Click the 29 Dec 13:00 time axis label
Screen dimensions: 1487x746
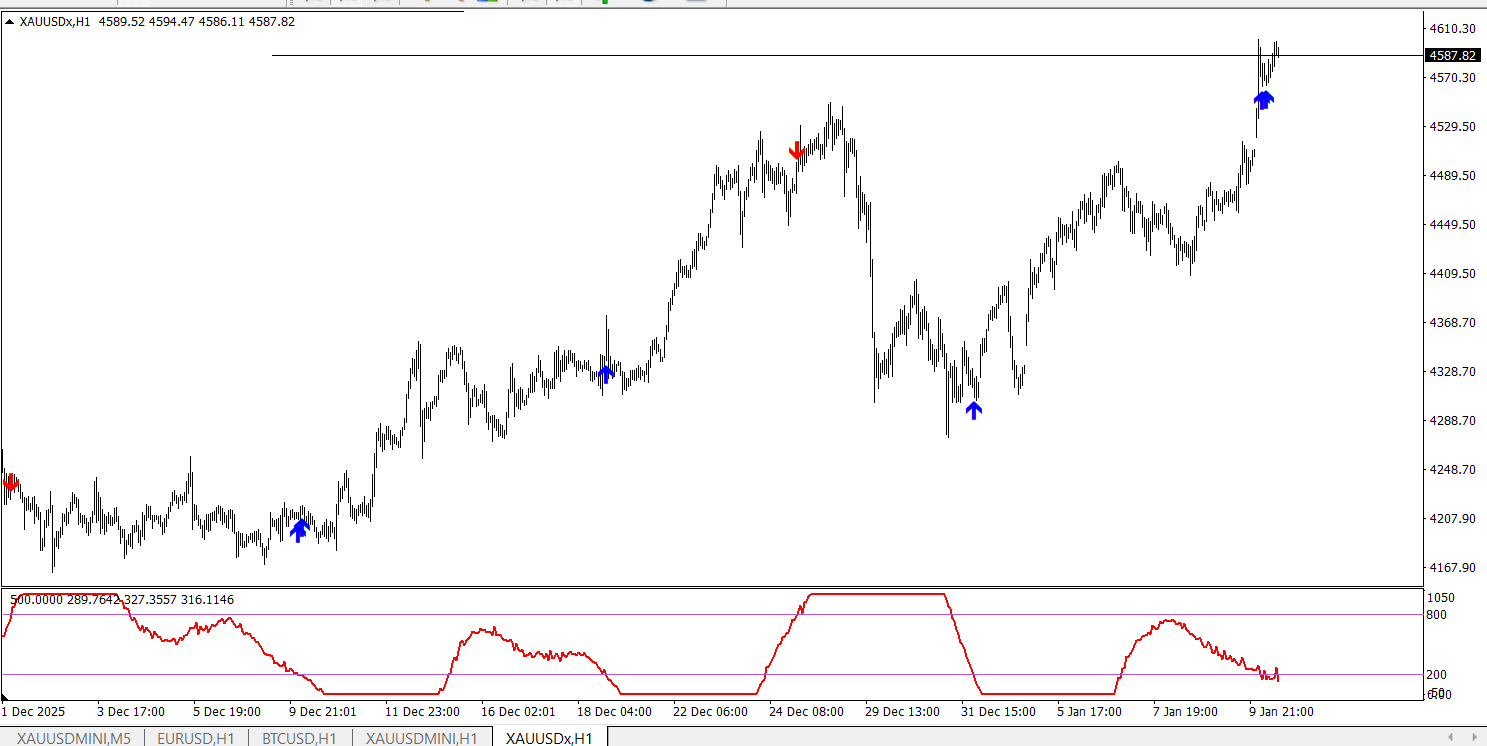(902, 712)
